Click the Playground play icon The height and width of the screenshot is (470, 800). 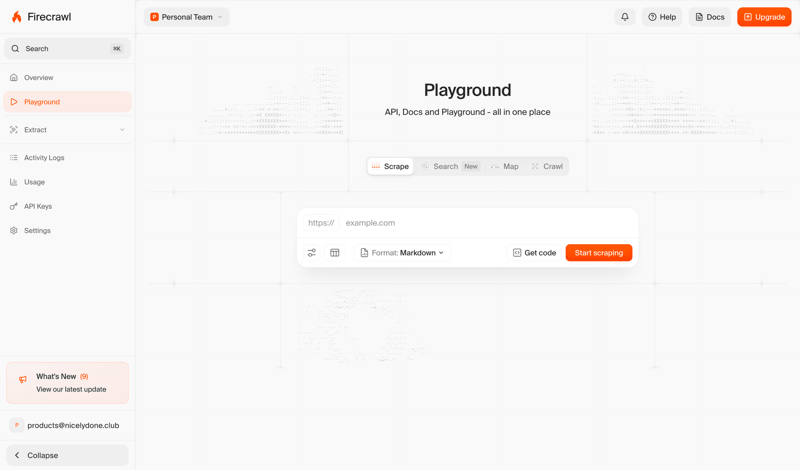click(x=14, y=102)
